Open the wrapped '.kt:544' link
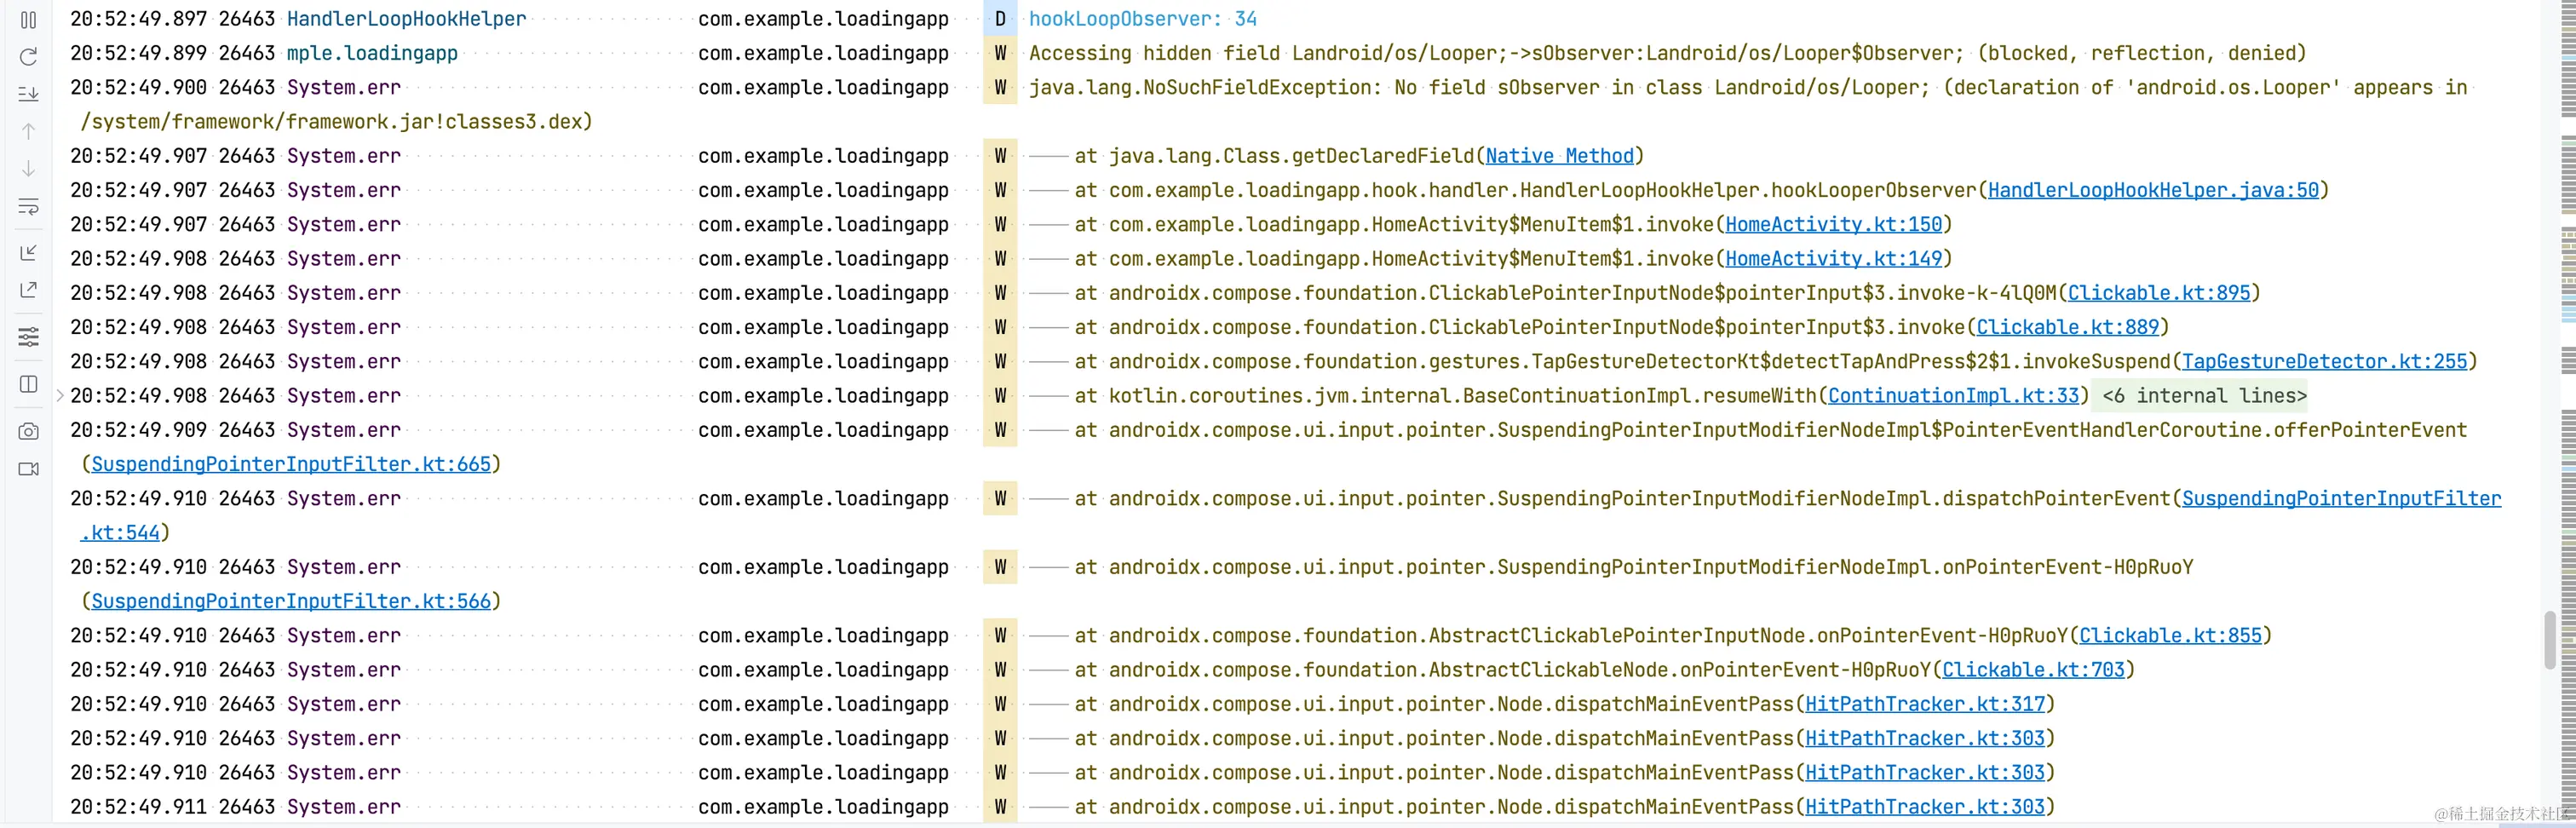This screenshot has height=828, width=2576. (x=120, y=533)
